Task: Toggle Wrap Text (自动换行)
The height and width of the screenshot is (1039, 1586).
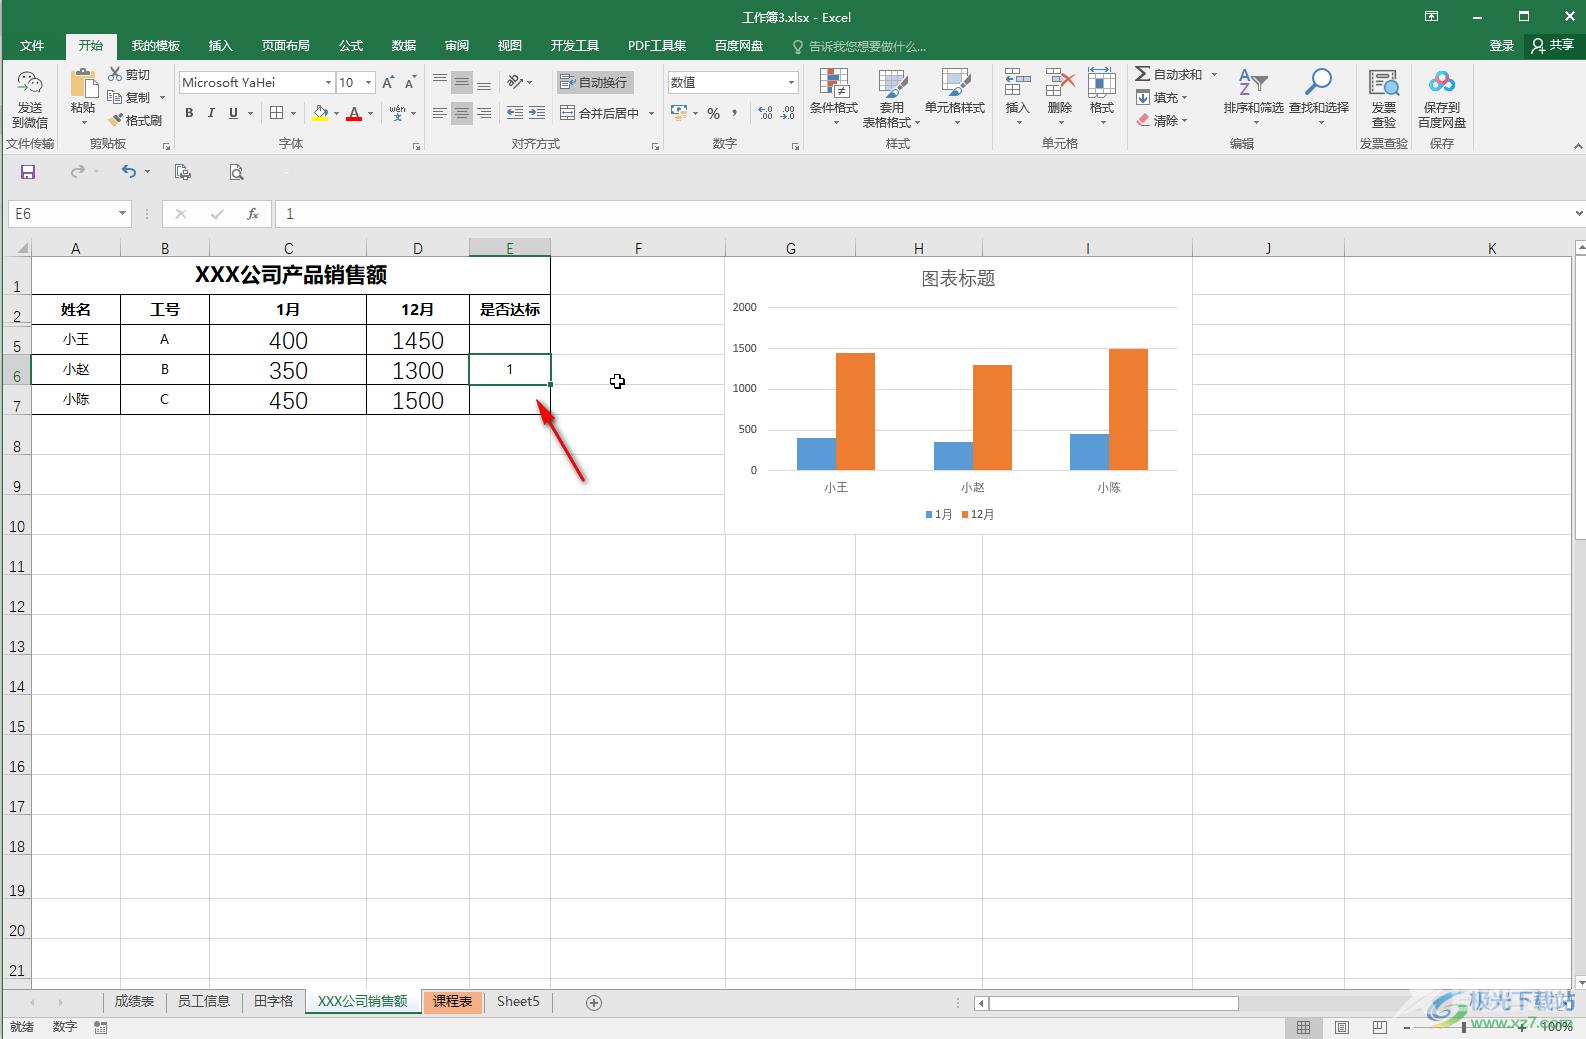Action: pyautogui.click(x=594, y=82)
